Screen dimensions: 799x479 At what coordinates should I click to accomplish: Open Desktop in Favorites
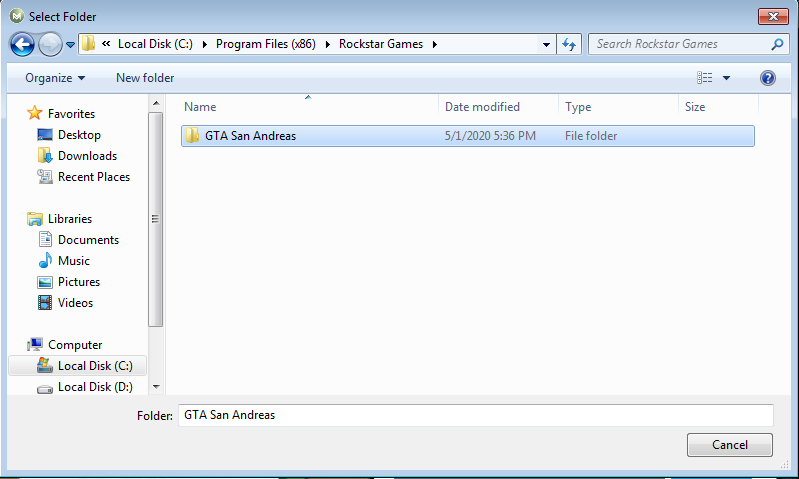coord(79,135)
